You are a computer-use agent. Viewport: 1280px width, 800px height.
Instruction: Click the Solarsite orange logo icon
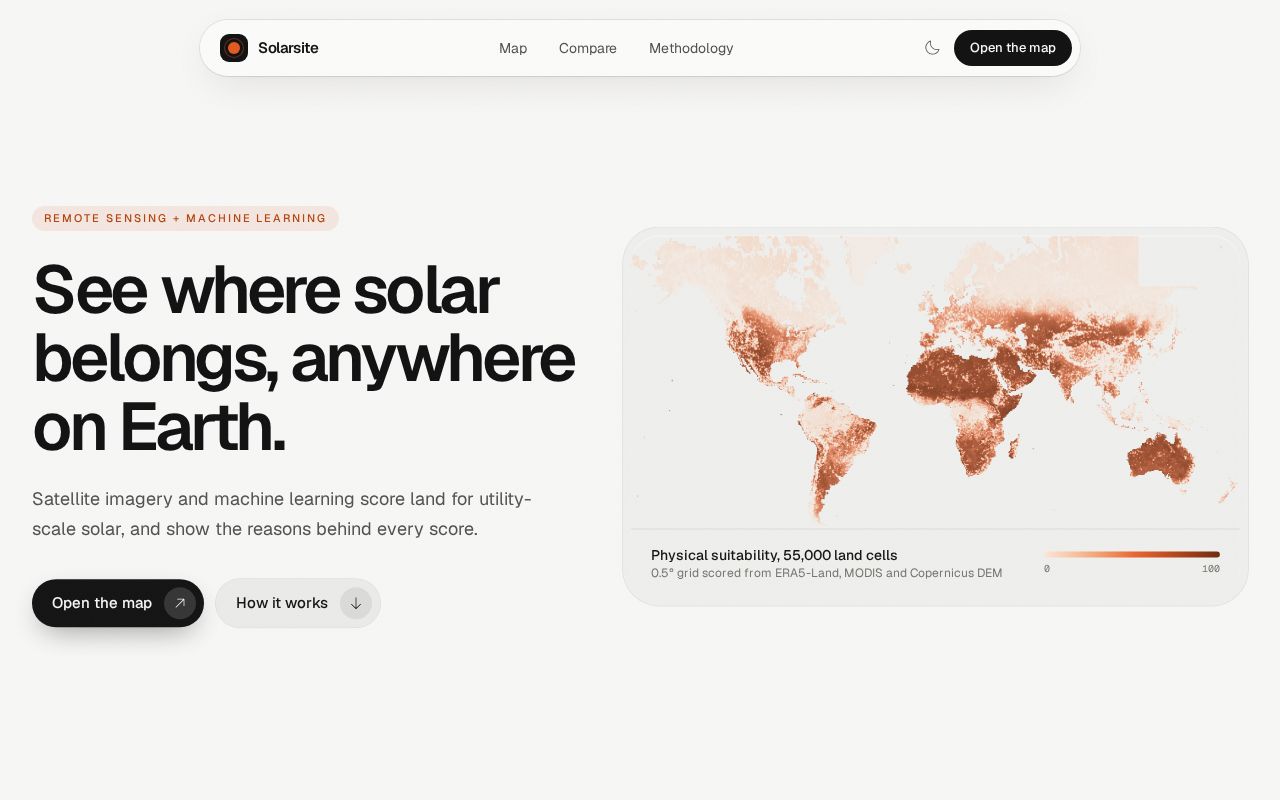tap(234, 48)
